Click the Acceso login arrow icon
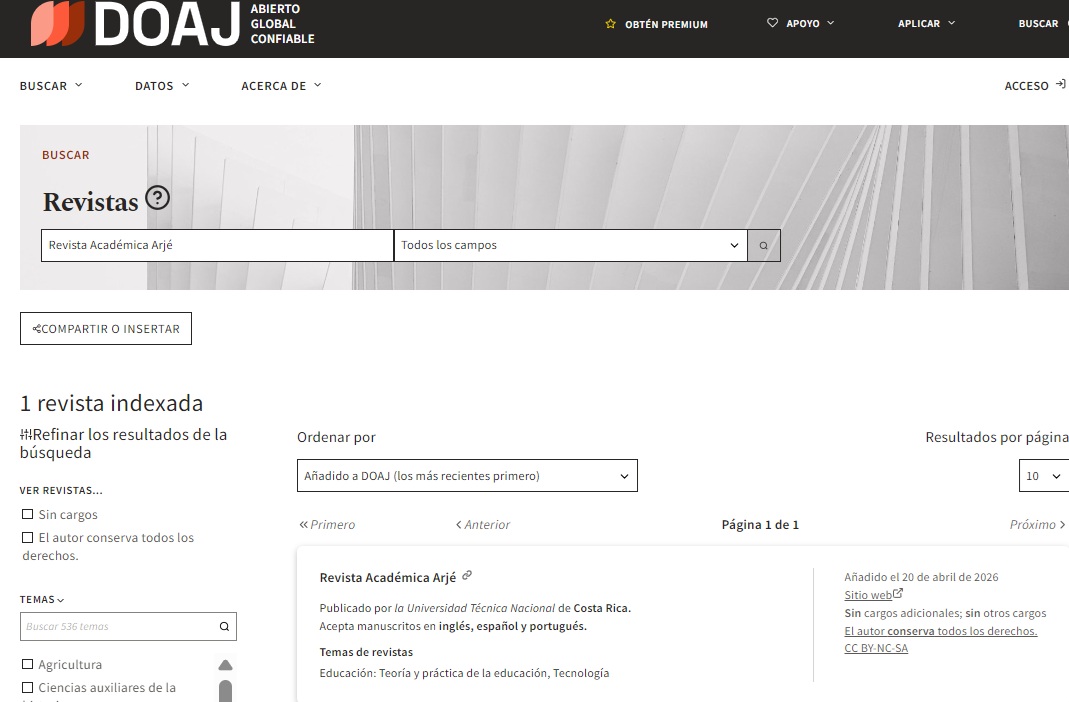The image size is (1069, 702). pyautogui.click(x=1060, y=85)
